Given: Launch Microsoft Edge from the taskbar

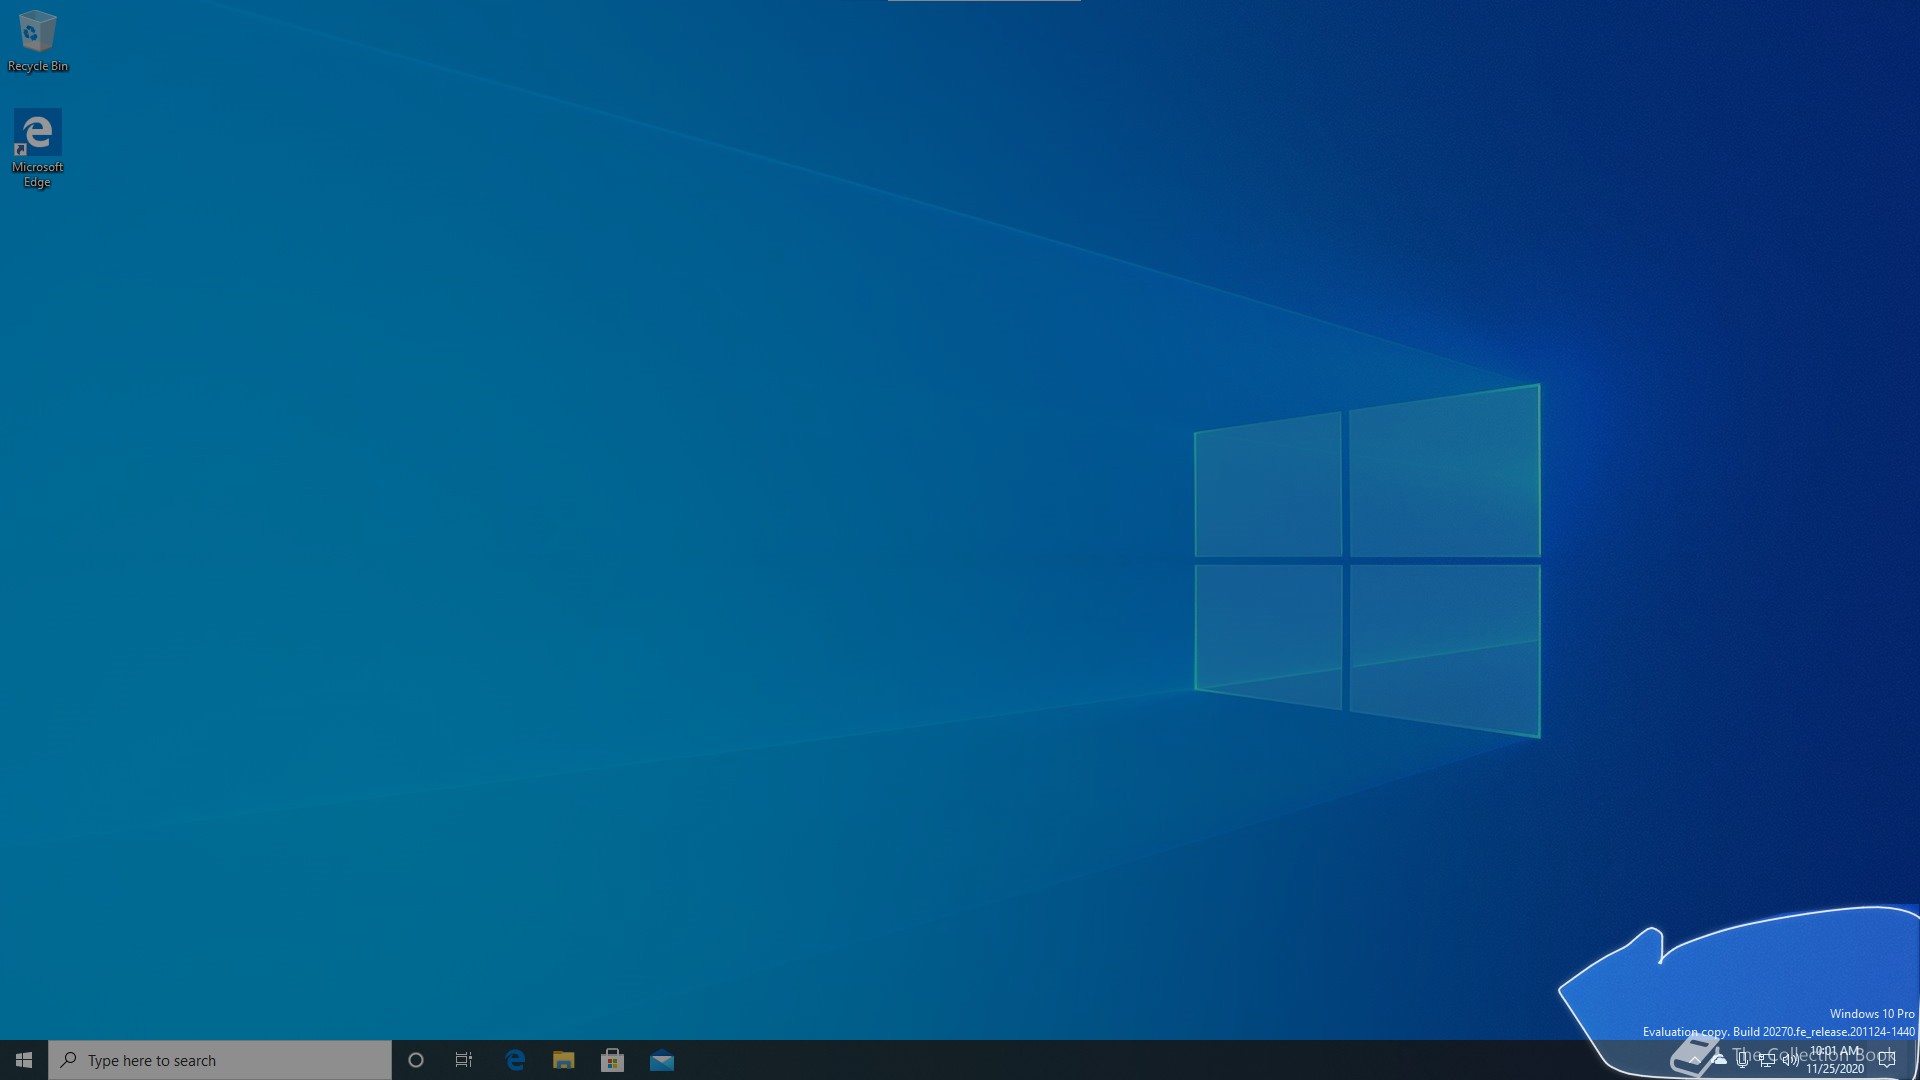Looking at the screenshot, I should (x=516, y=1060).
